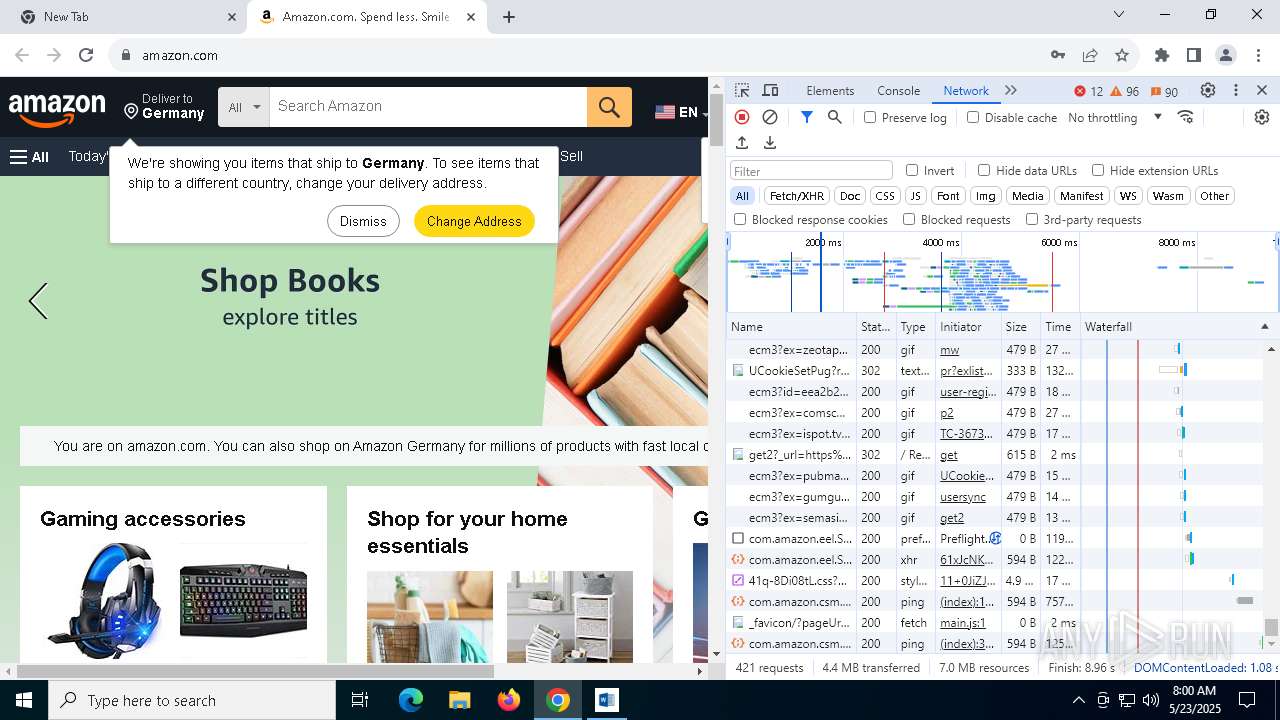Check 3rd-party requests checkbox
This screenshot has height=720, width=1280.
(x=1032, y=219)
